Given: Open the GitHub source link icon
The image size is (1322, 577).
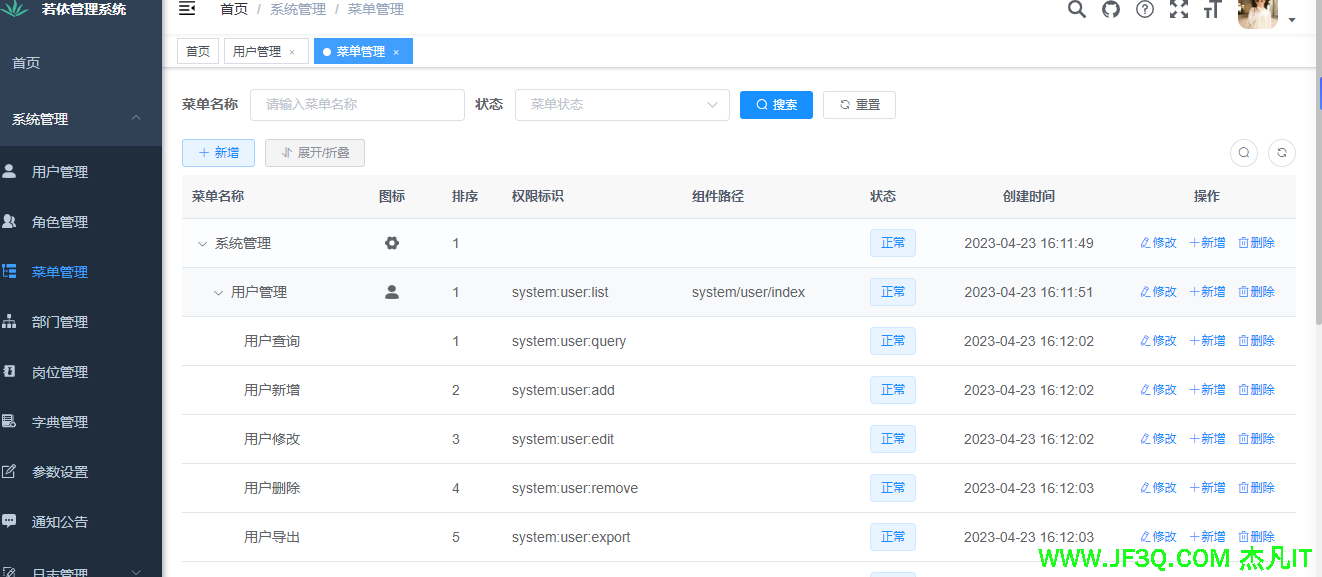Looking at the screenshot, I should coord(1111,9).
